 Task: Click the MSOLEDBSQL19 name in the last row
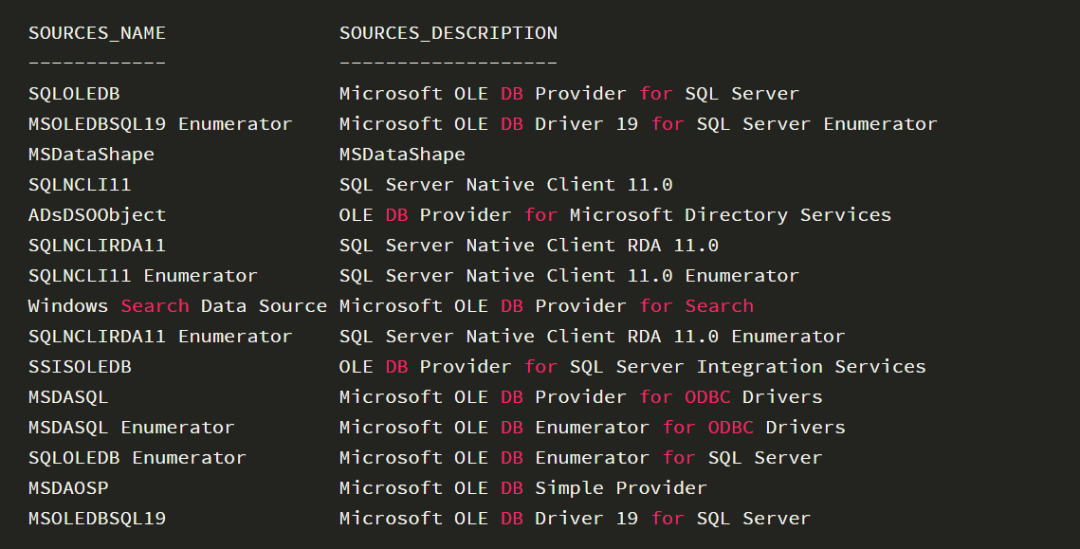coord(97,518)
